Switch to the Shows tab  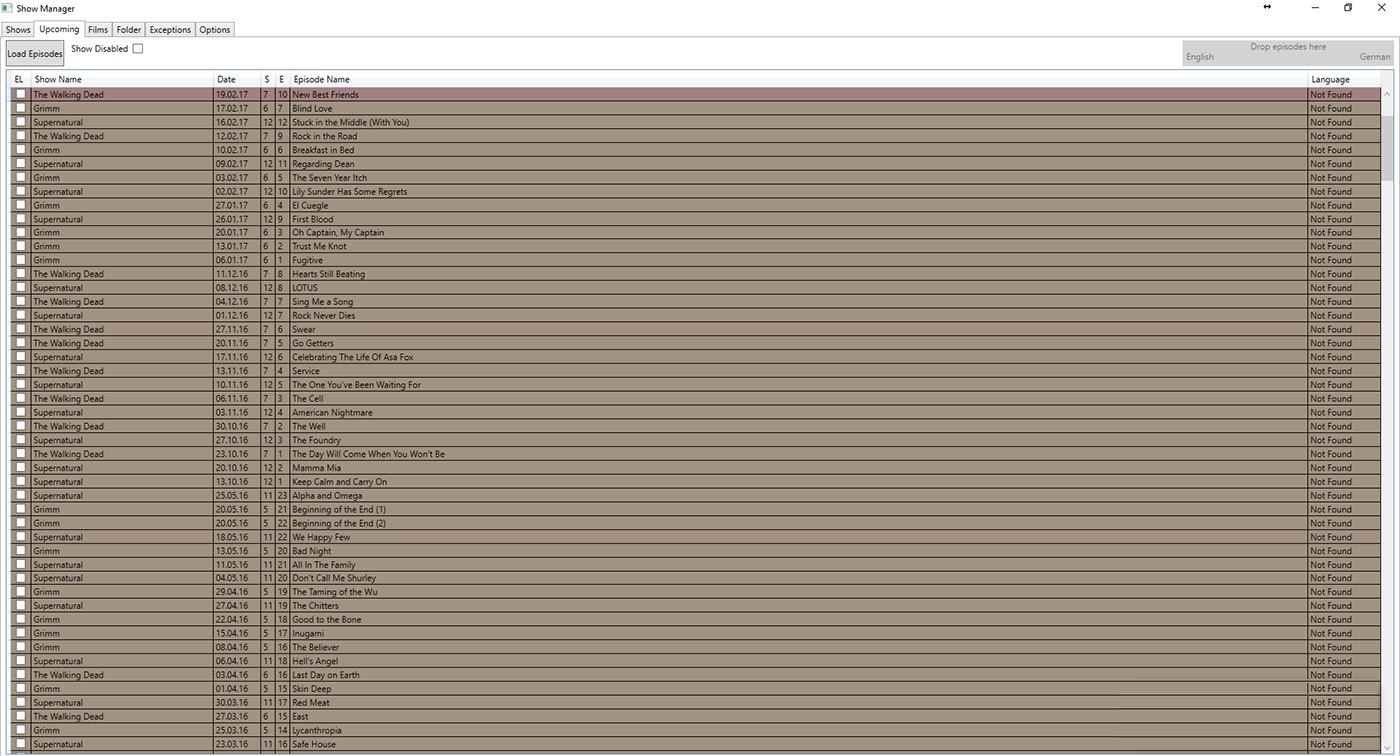coord(18,30)
